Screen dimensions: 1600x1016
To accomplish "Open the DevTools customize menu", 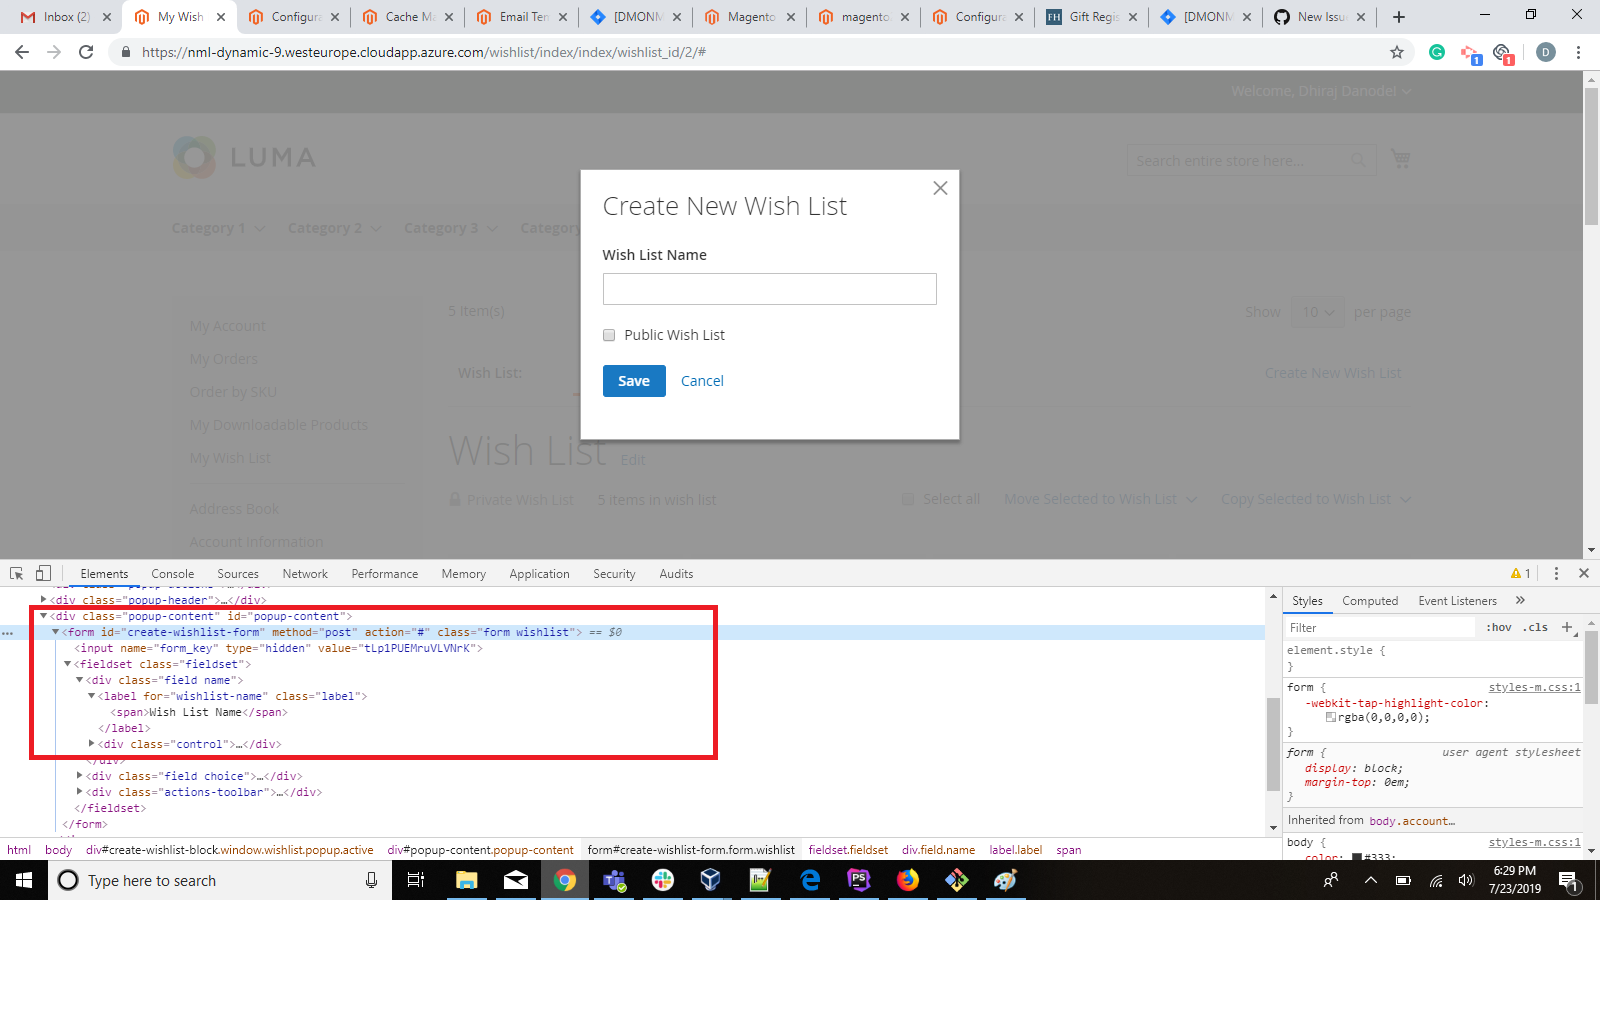I will click(x=1557, y=573).
